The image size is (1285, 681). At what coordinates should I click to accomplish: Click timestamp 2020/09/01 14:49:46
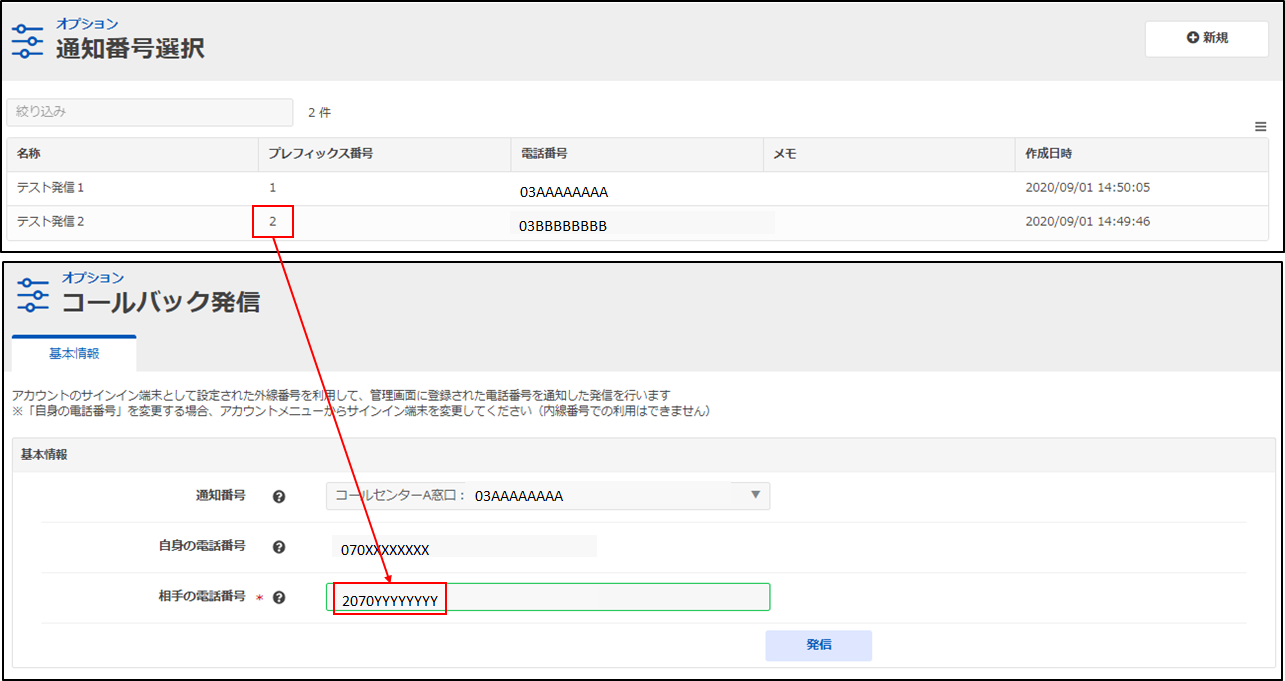pyautogui.click(x=1088, y=222)
